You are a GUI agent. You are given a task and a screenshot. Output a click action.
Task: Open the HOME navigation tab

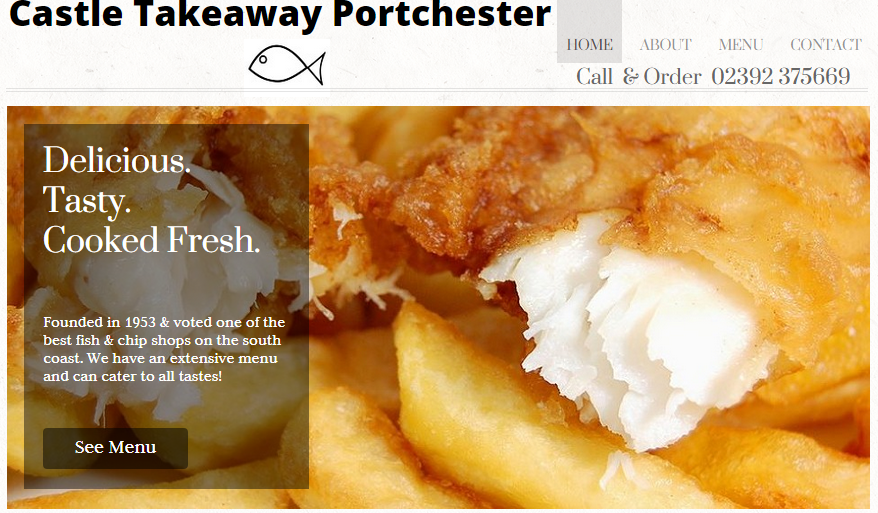tap(589, 44)
